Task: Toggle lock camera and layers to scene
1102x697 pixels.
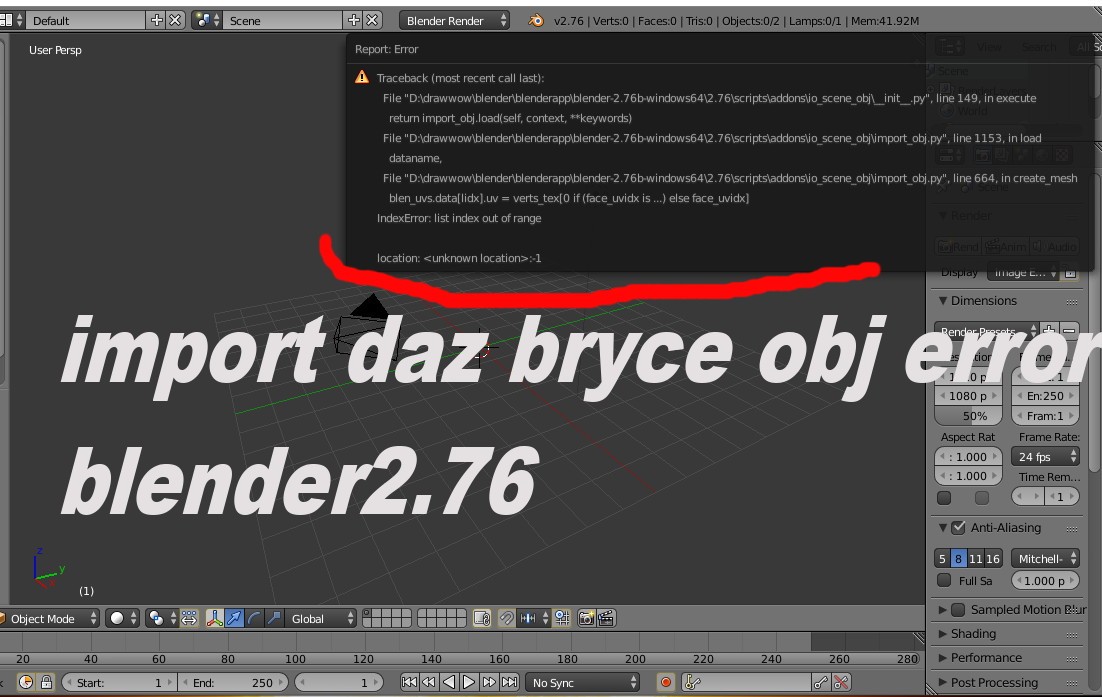Action: coord(481,618)
